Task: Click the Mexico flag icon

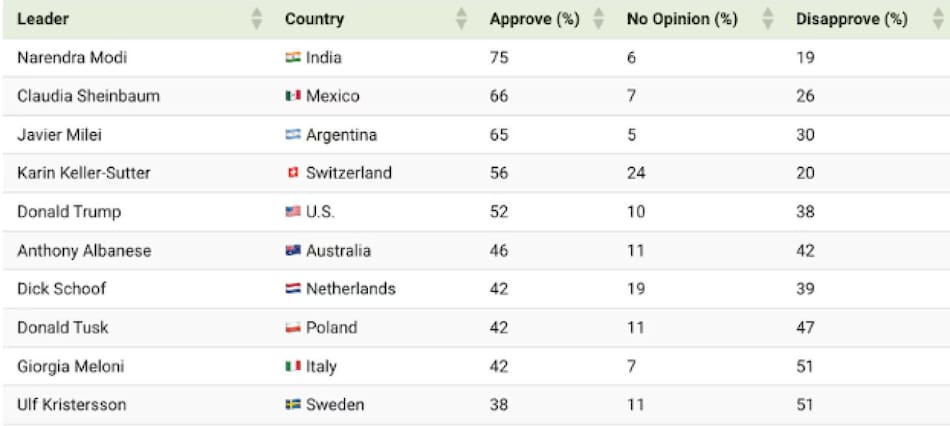Action: [293, 97]
